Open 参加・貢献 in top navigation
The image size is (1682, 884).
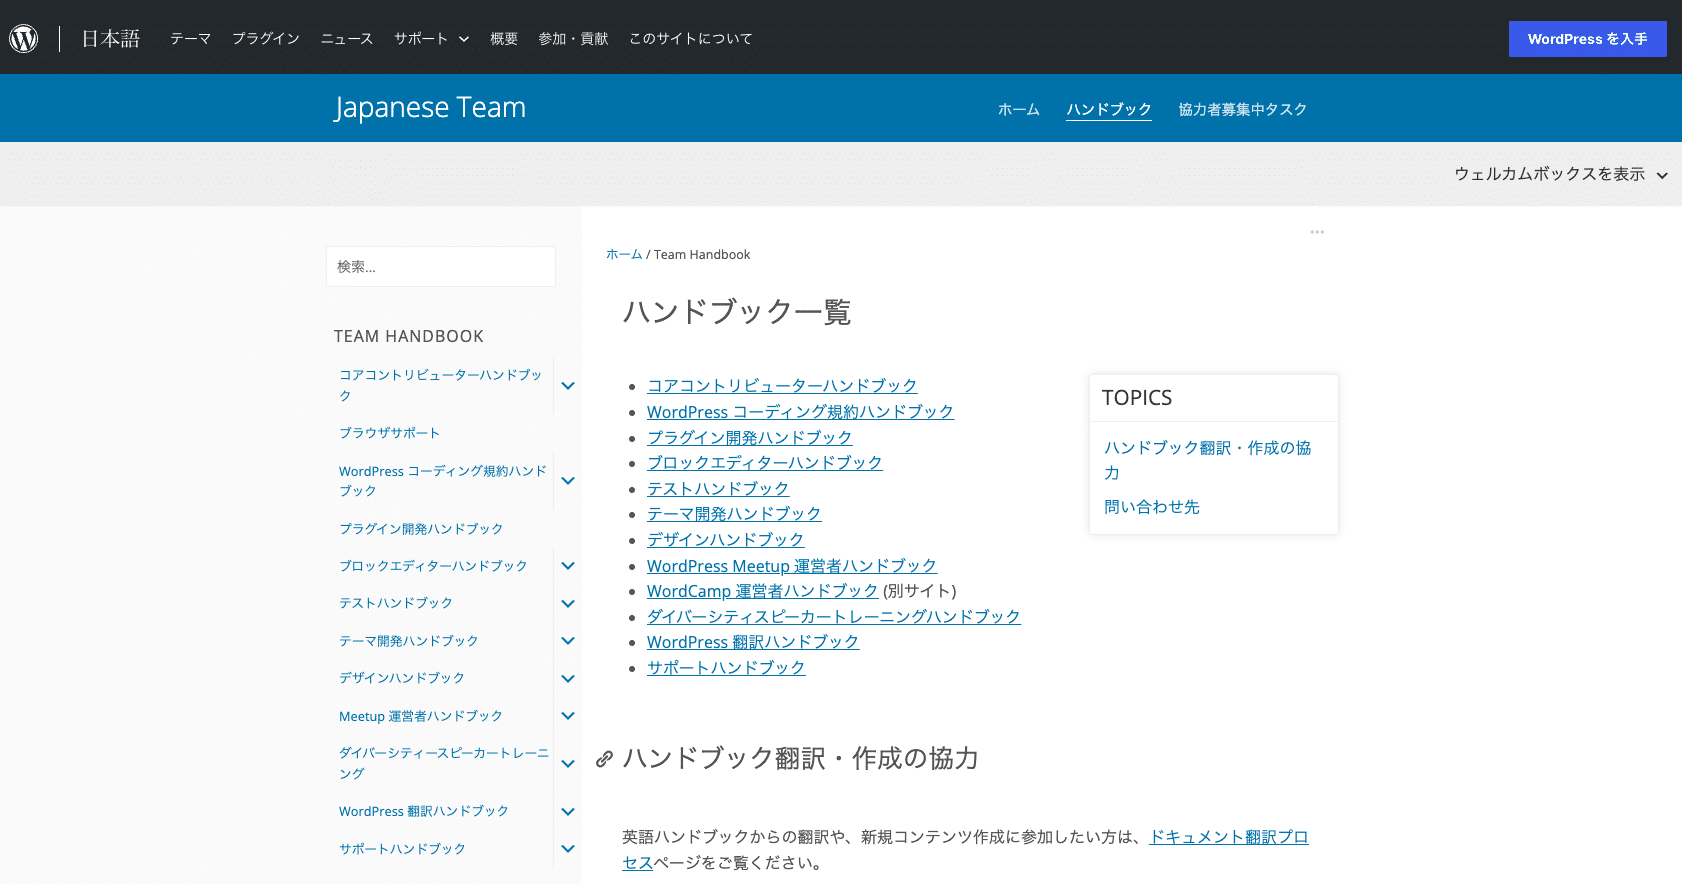click(x=573, y=38)
